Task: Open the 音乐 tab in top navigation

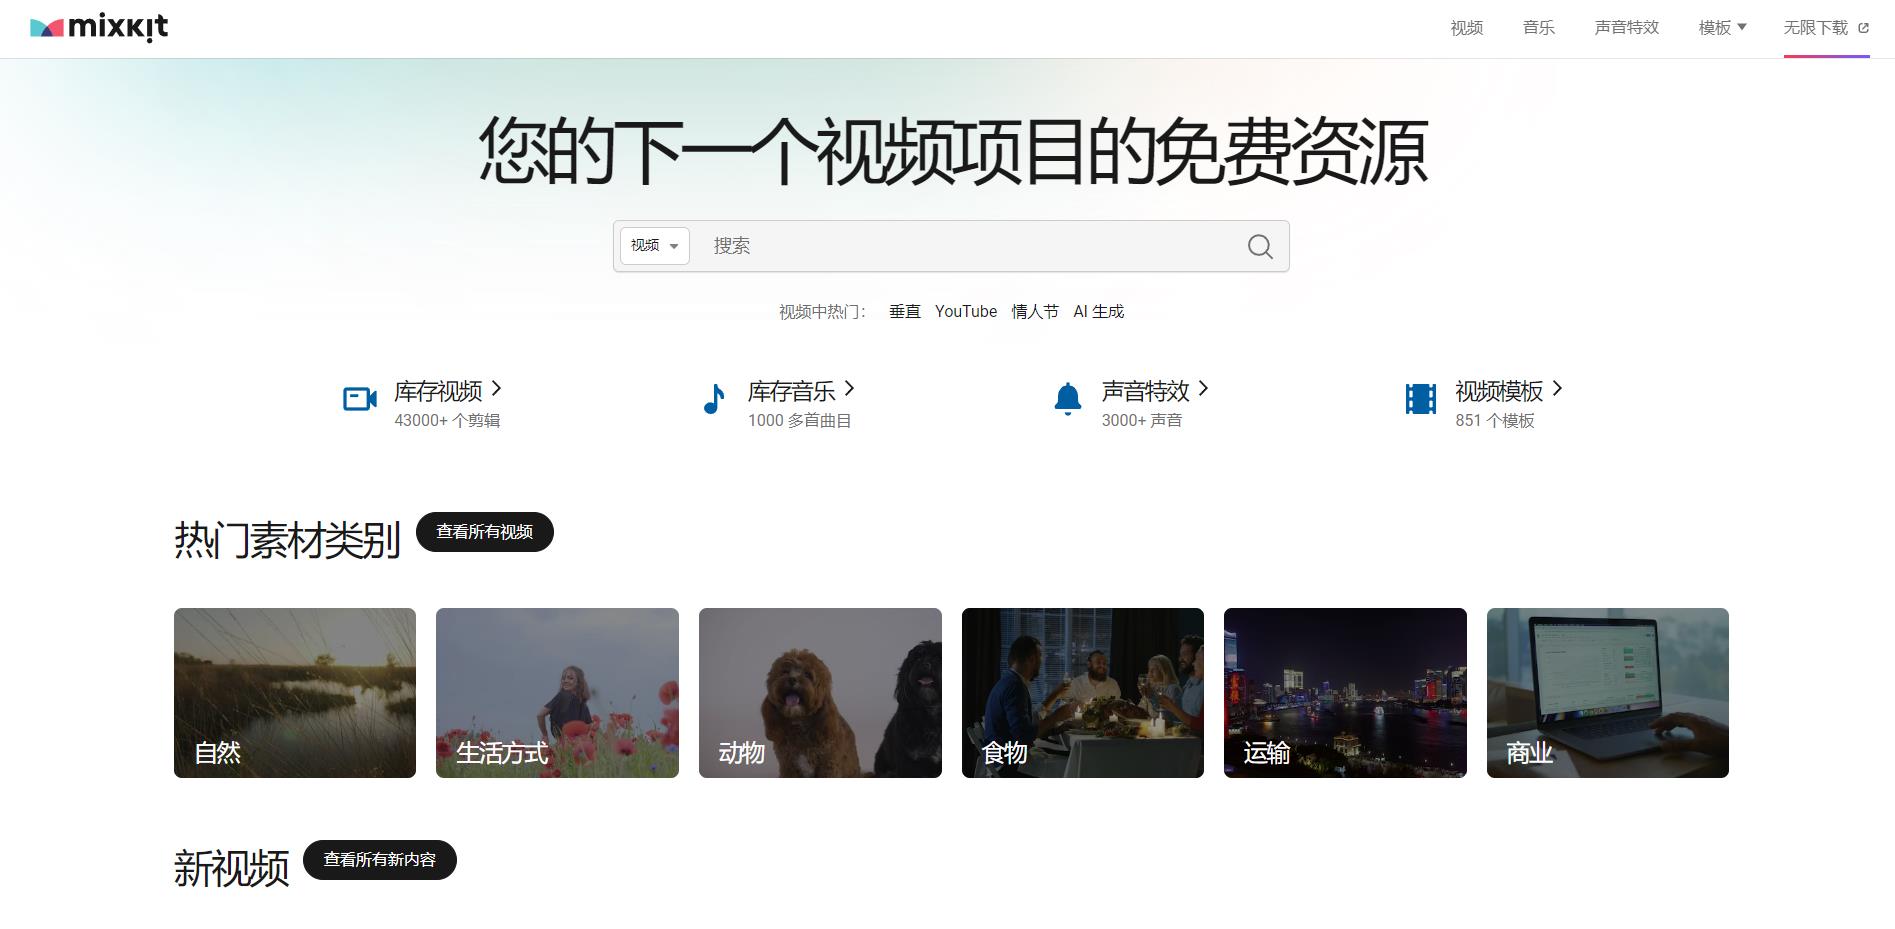Action: click(x=1538, y=28)
